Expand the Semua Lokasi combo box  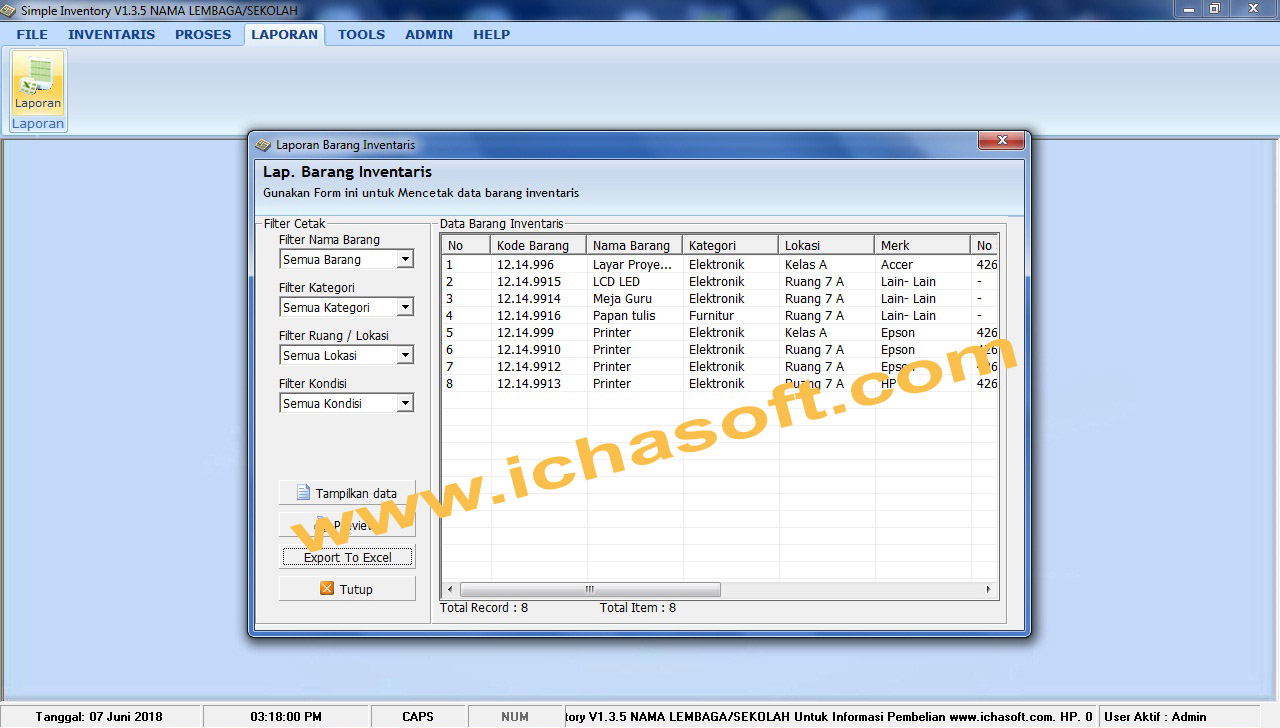click(x=405, y=355)
